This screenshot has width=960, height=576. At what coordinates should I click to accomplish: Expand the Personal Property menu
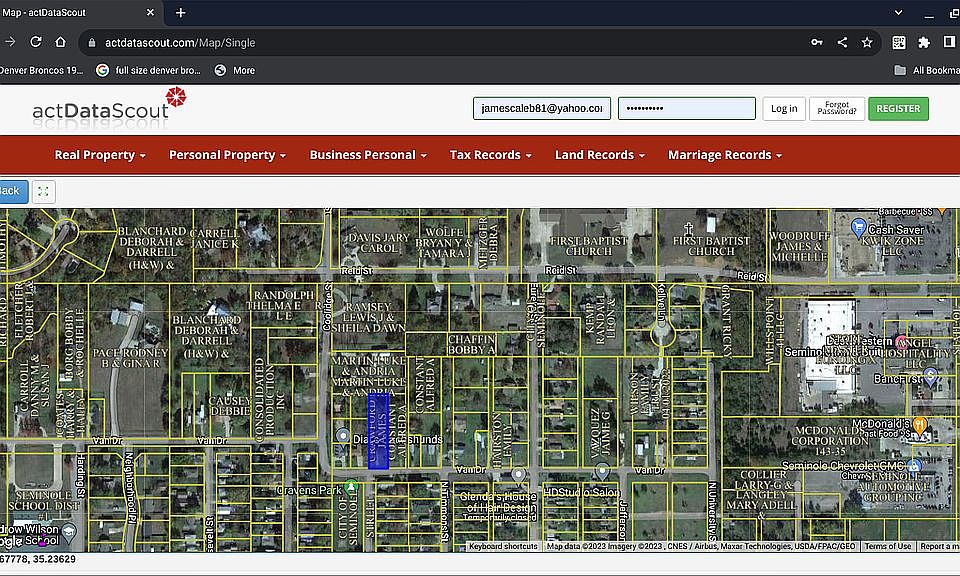(x=228, y=155)
